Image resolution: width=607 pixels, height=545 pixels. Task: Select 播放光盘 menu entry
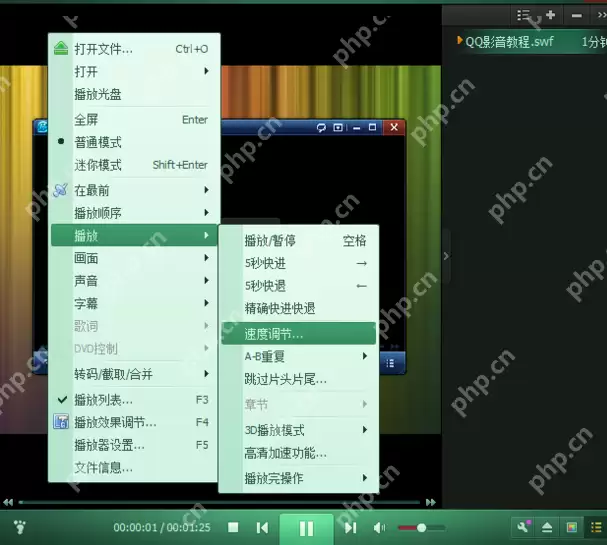[x=98, y=94]
